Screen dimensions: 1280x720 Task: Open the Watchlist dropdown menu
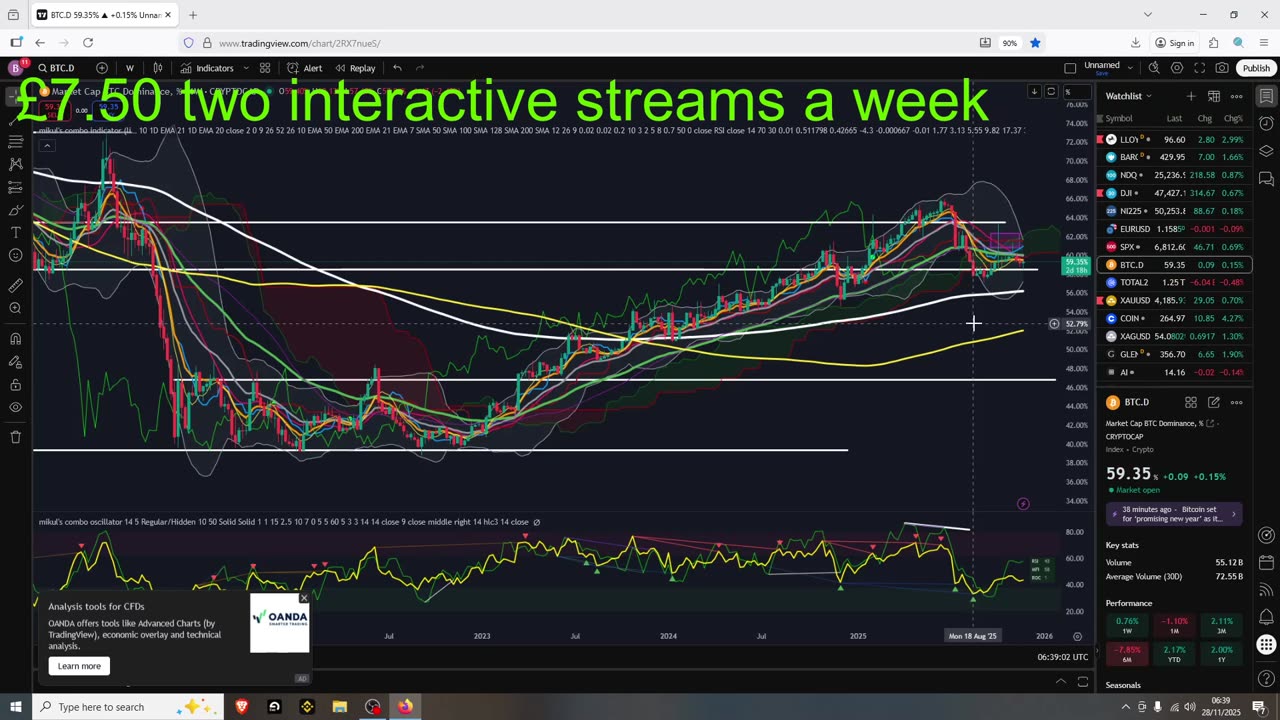click(x=1129, y=96)
